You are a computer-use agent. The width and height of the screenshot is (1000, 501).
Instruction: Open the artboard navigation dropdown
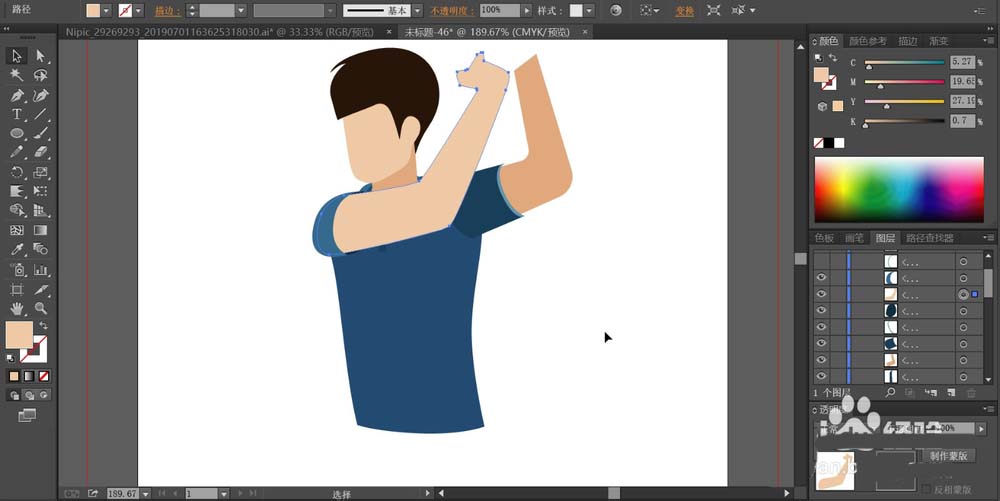[224, 493]
